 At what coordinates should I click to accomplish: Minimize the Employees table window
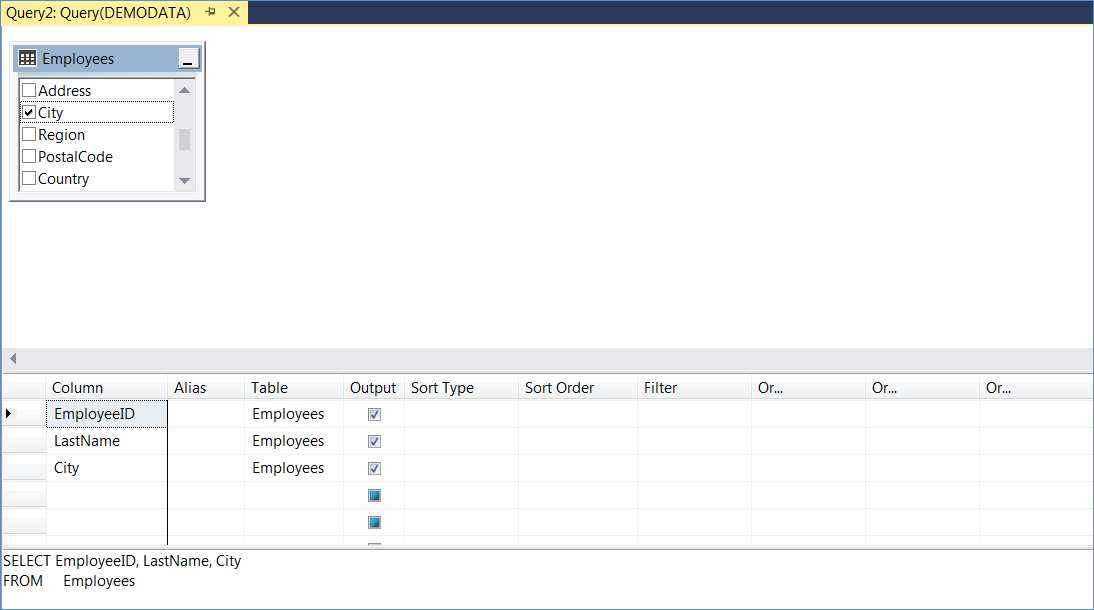189,59
